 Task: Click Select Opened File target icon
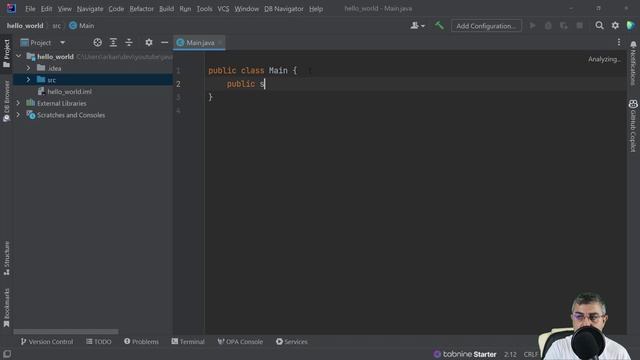click(x=97, y=42)
